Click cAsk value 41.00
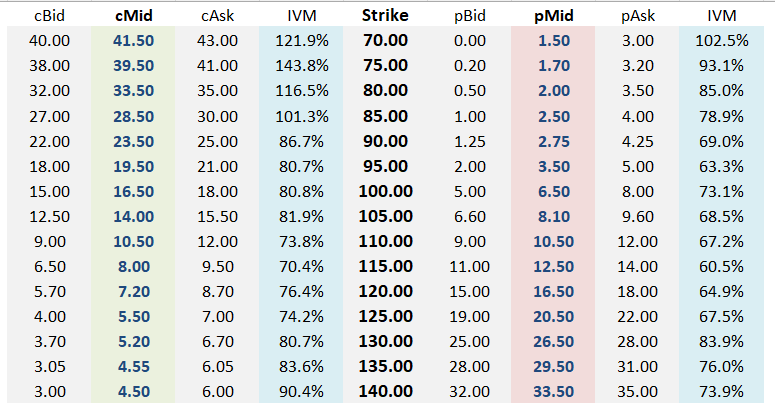 click(x=217, y=66)
